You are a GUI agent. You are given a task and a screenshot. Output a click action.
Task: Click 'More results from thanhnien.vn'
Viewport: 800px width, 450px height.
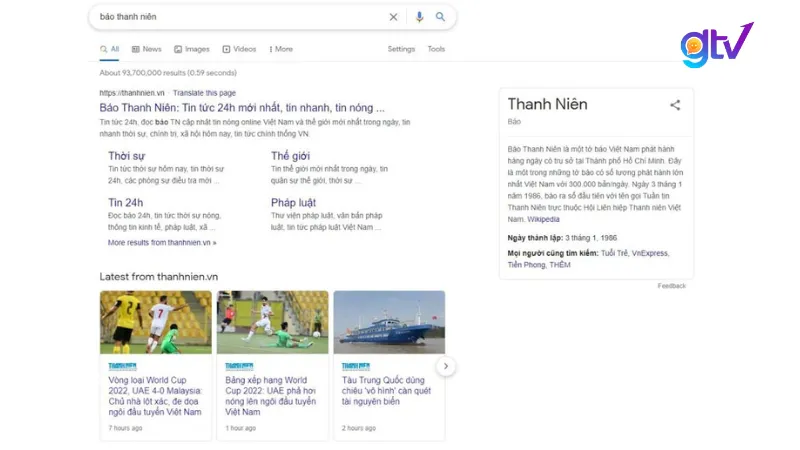point(162,242)
